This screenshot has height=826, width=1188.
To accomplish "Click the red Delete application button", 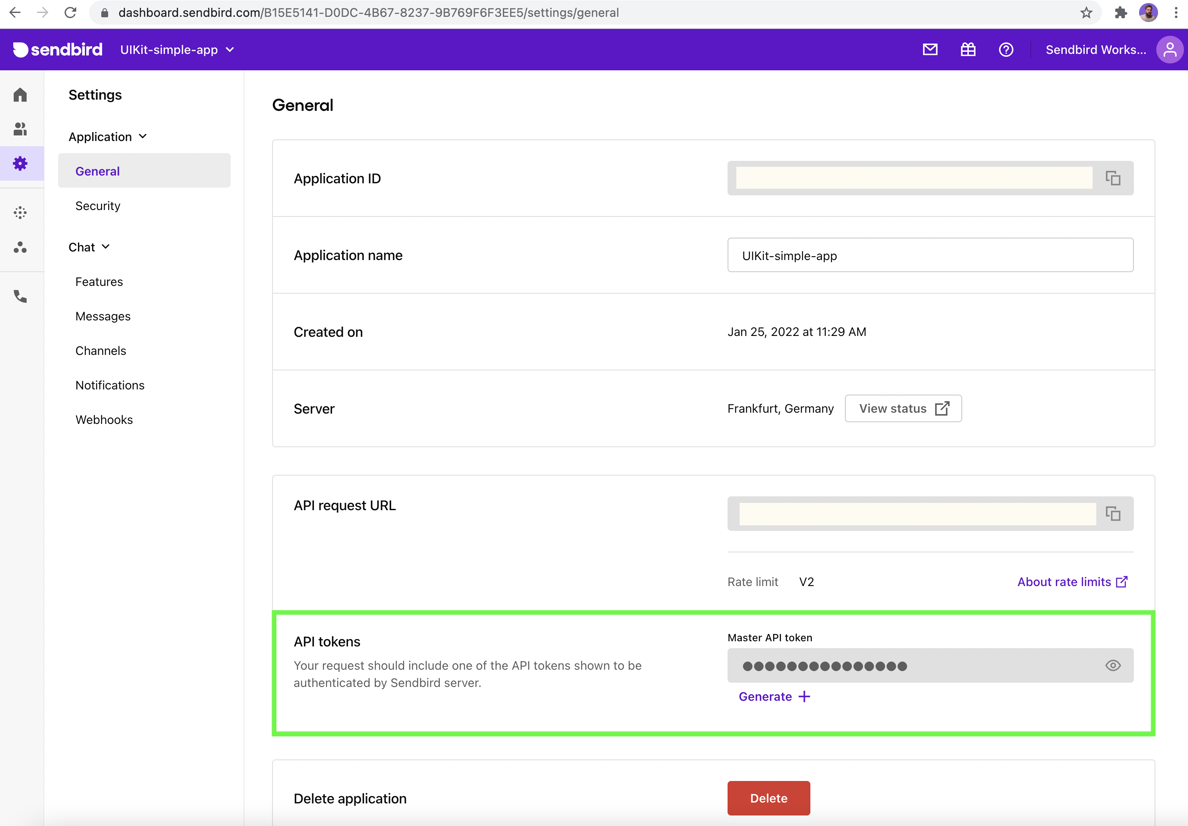I will tap(768, 798).
